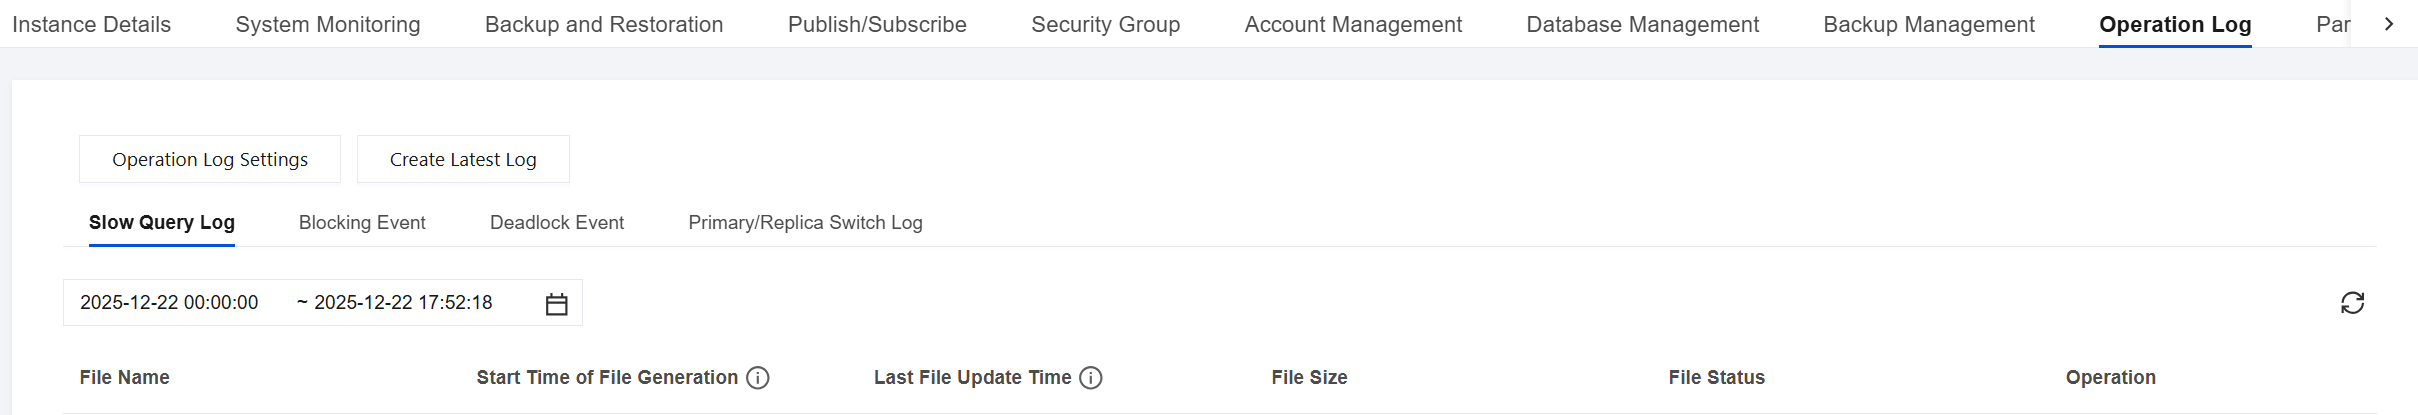Open the date range calendar icon

pyautogui.click(x=557, y=304)
